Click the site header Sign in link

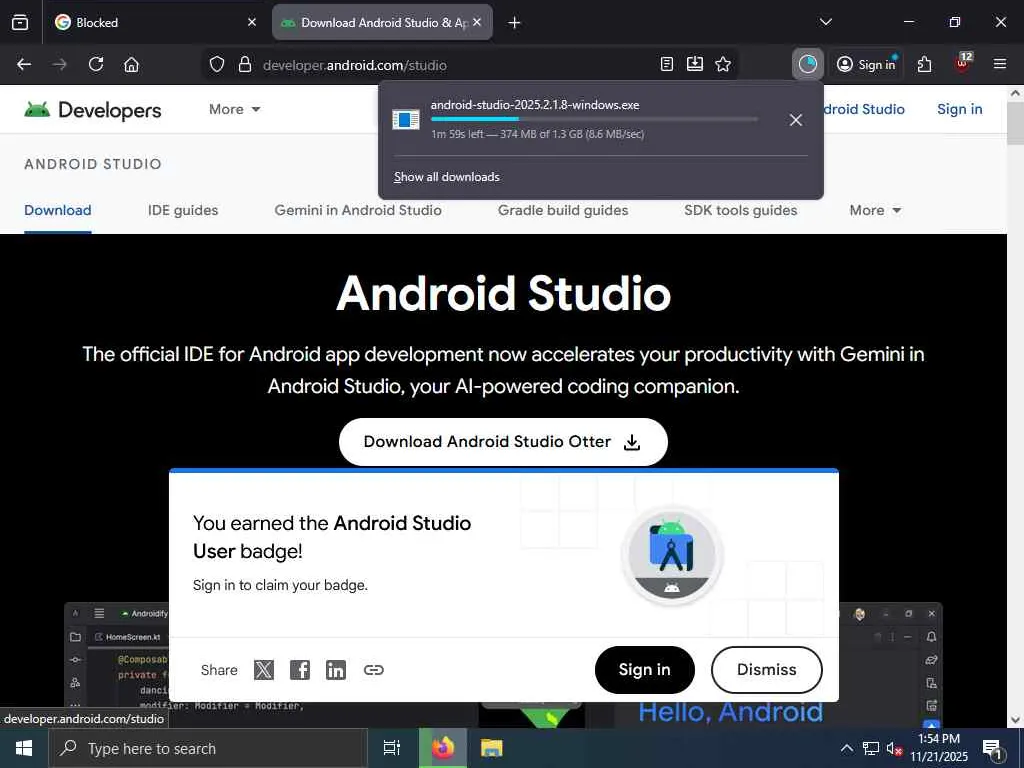click(x=959, y=109)
